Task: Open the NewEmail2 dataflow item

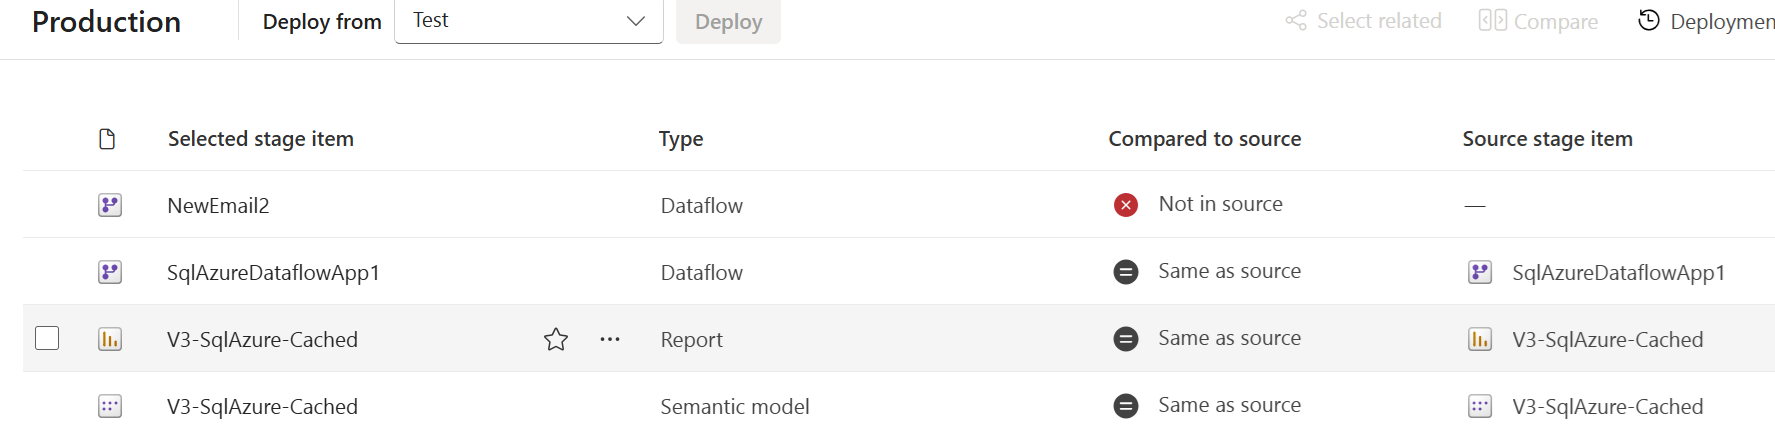Action: 218,206
